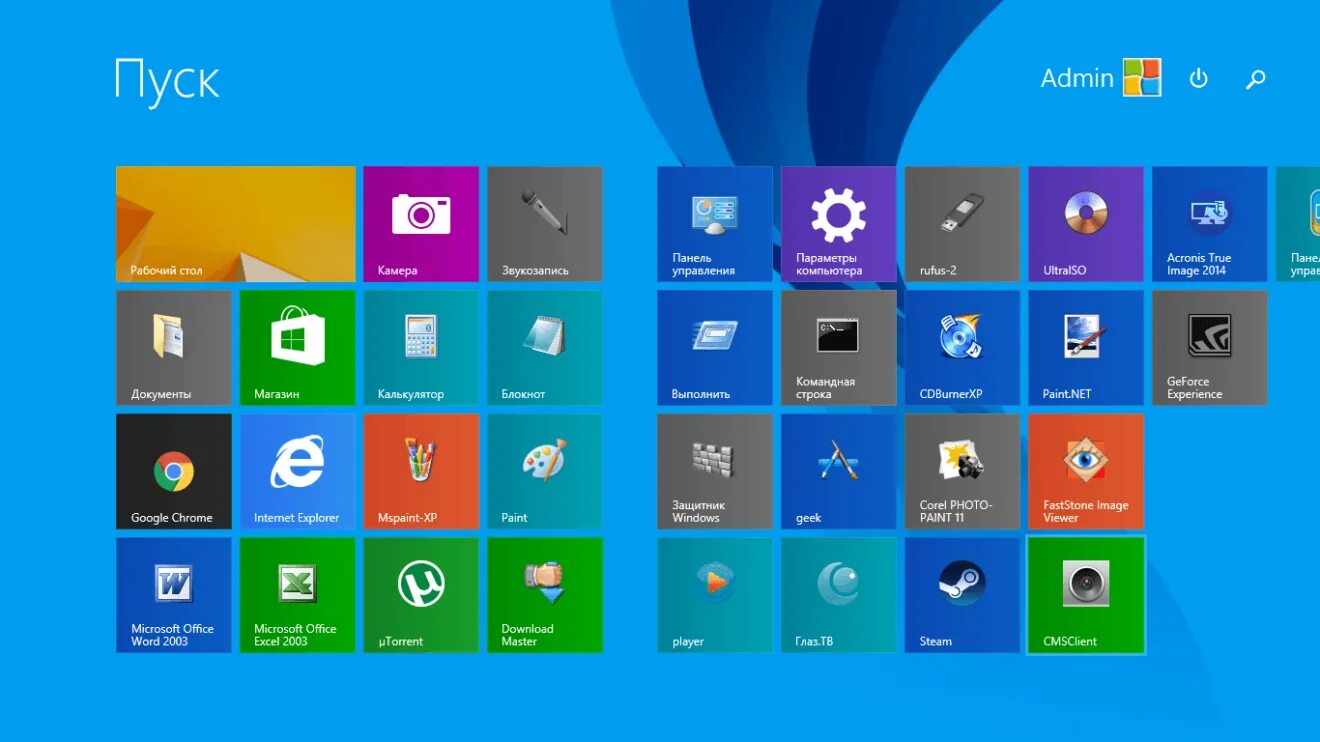This screenshot has width=1320, height=742.
Task: Open the Командная строка tile
Action: (839, 348)
